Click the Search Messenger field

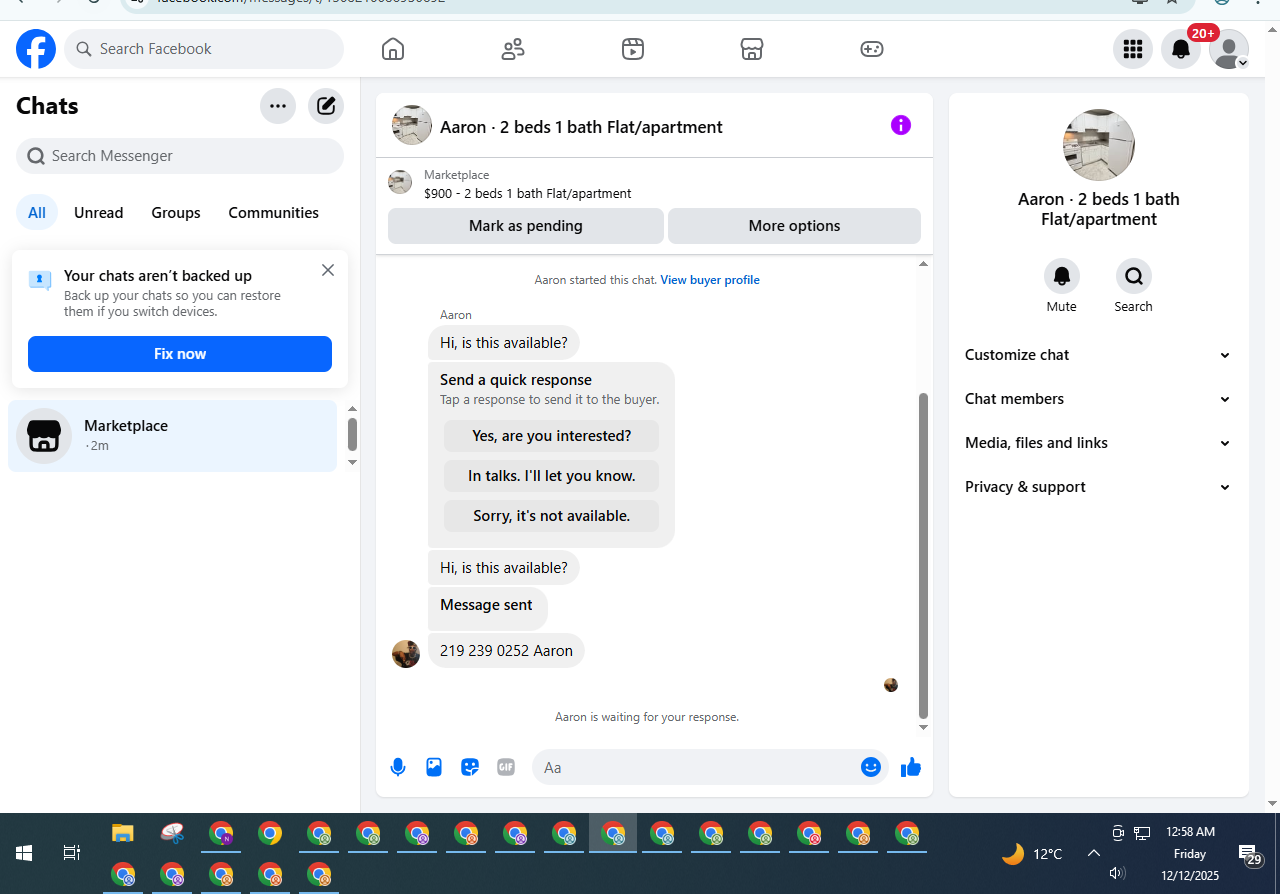(x=180, y=156)
